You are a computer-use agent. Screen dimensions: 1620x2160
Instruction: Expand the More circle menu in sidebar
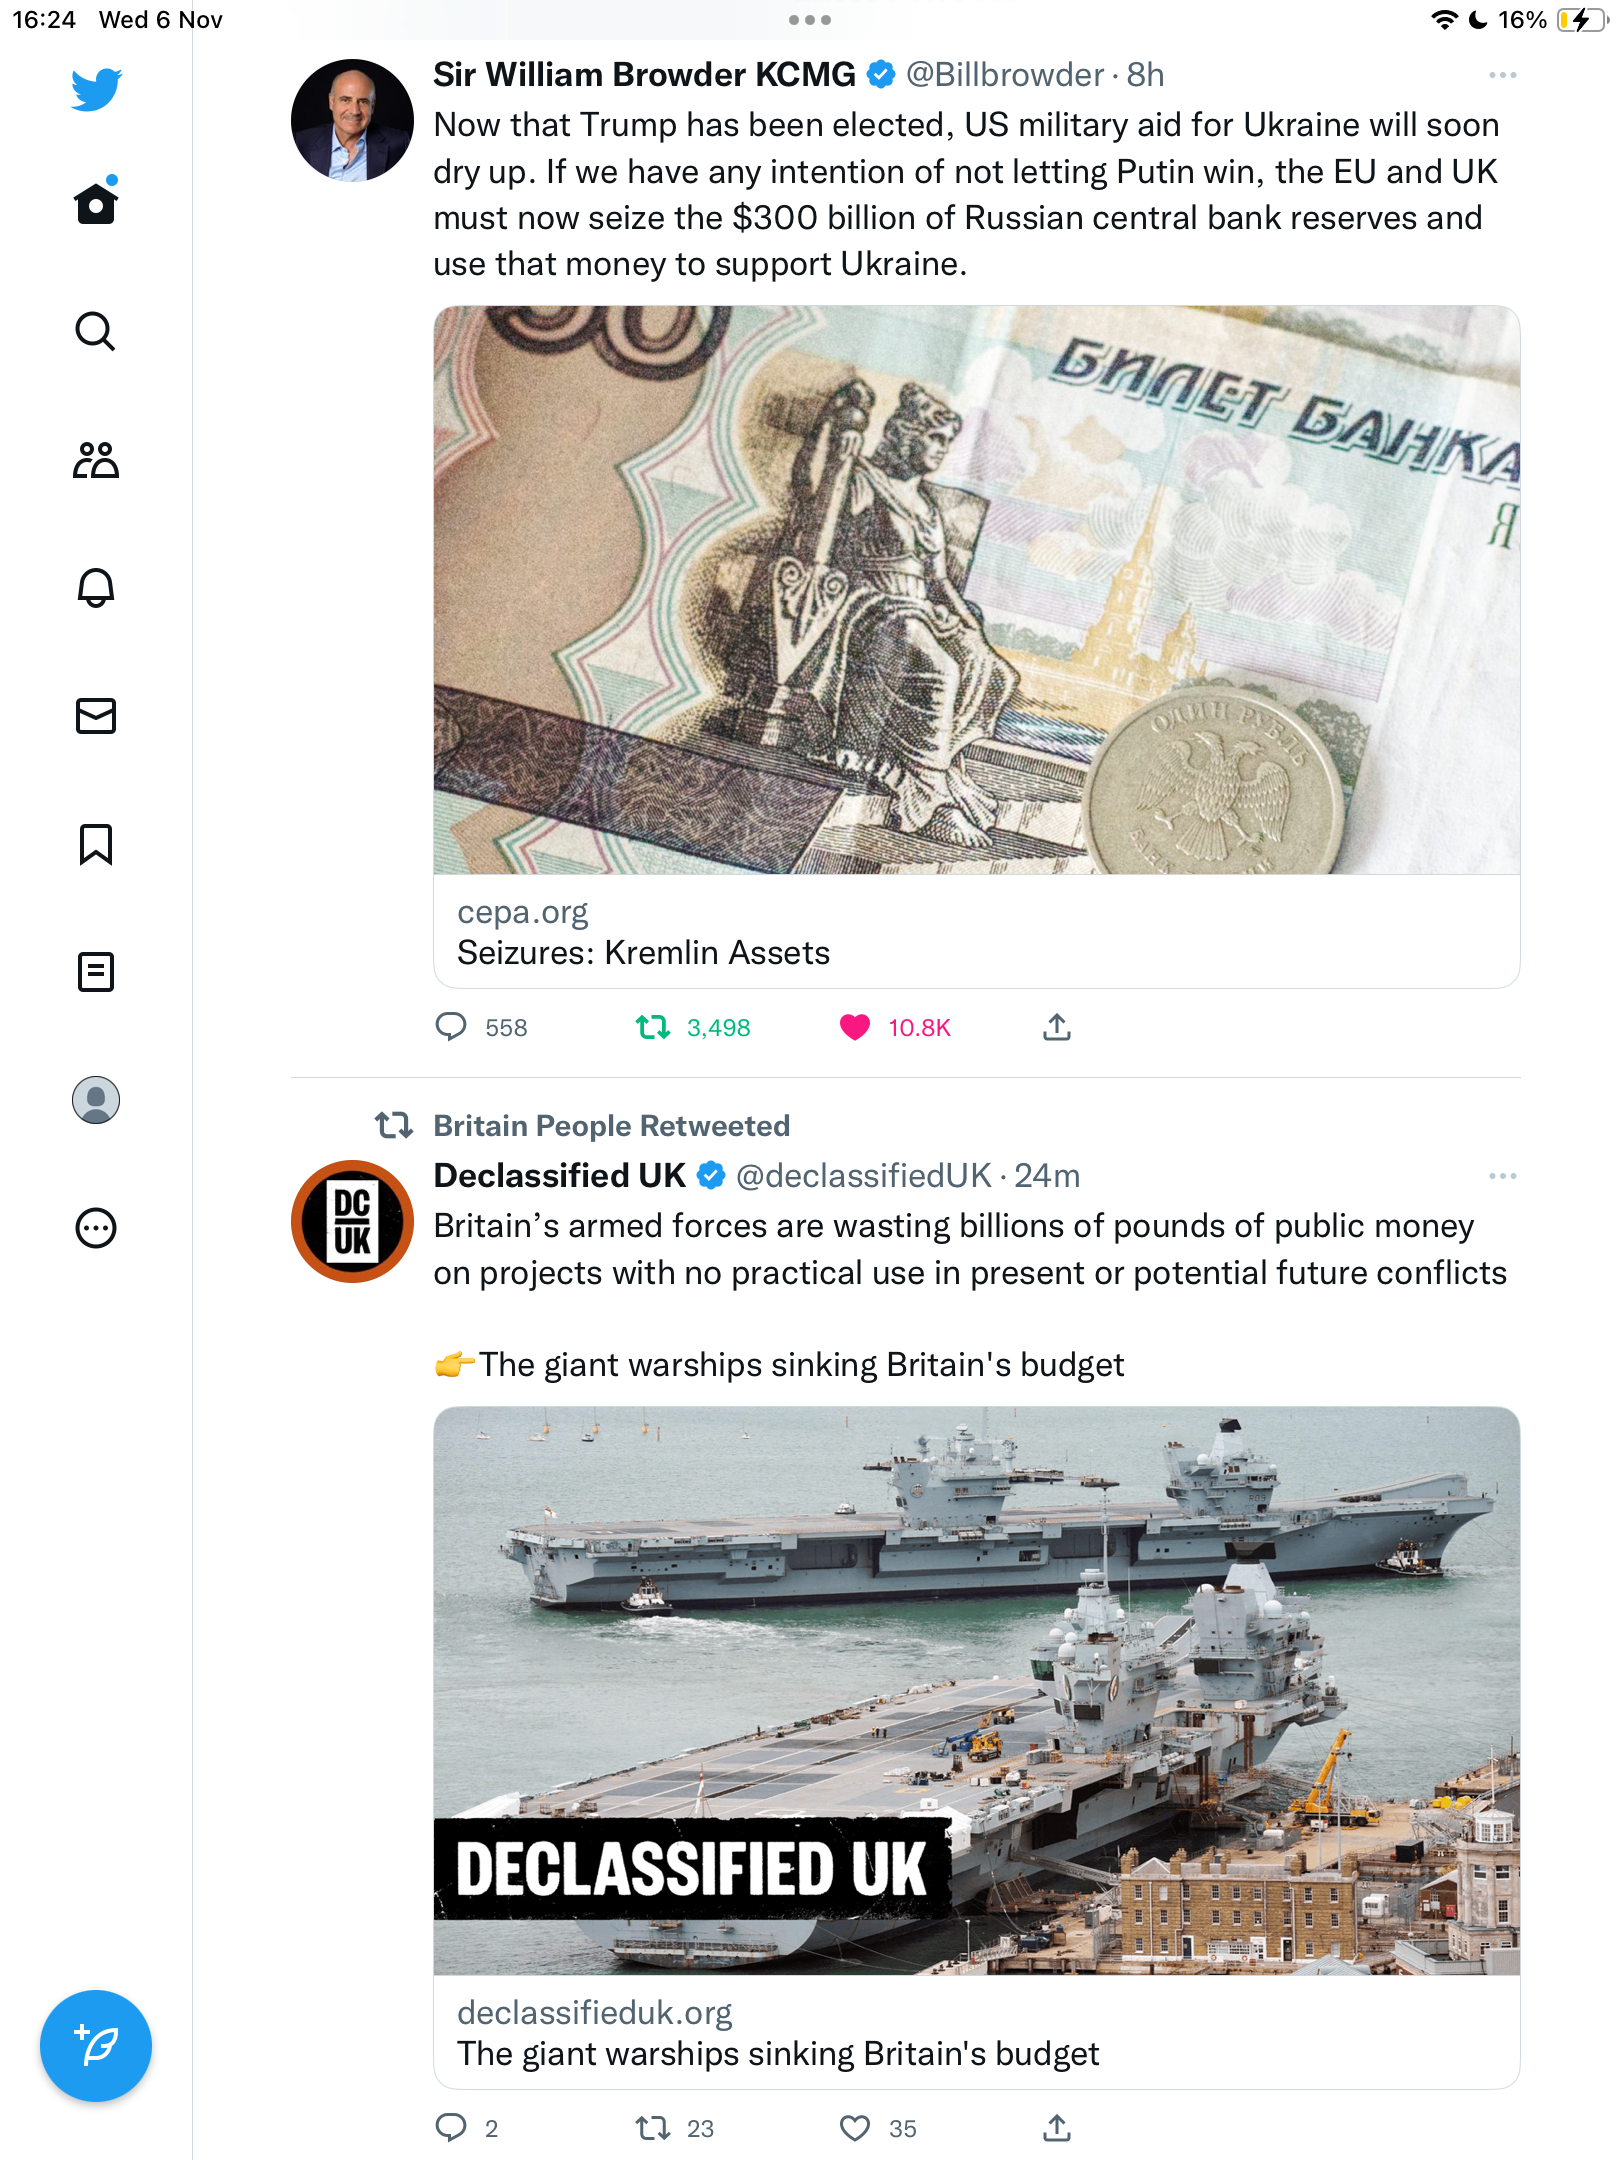tap(96, 1228)
